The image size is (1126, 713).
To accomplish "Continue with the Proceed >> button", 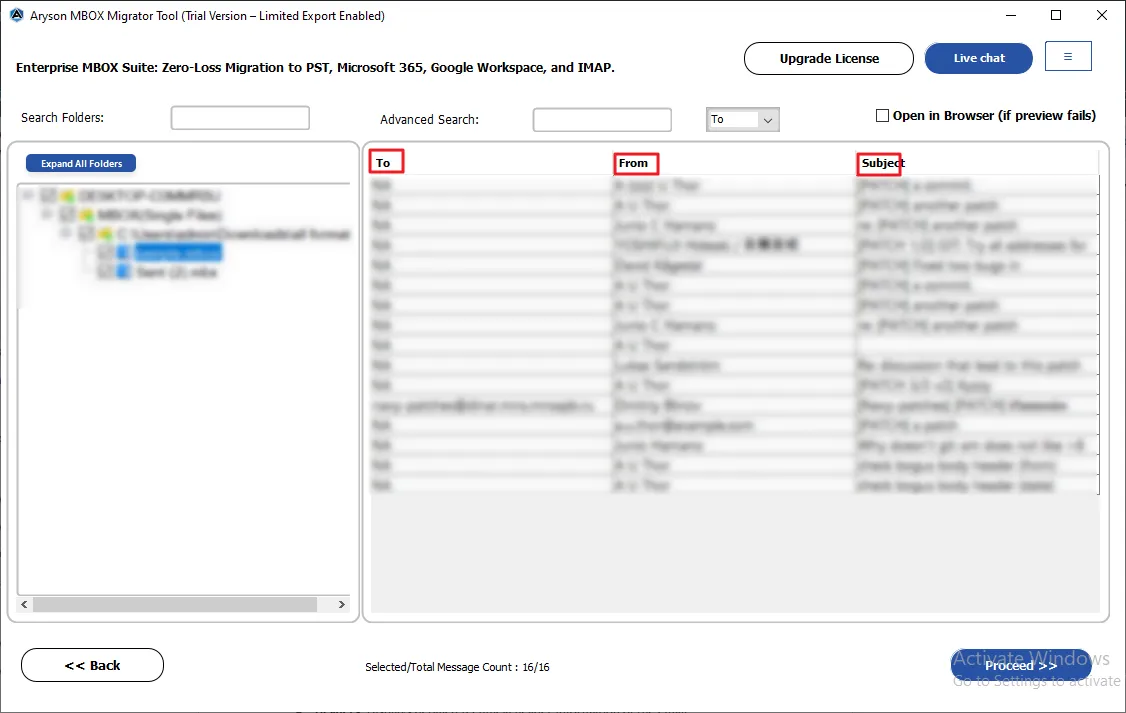I will tap(1020, 666).
